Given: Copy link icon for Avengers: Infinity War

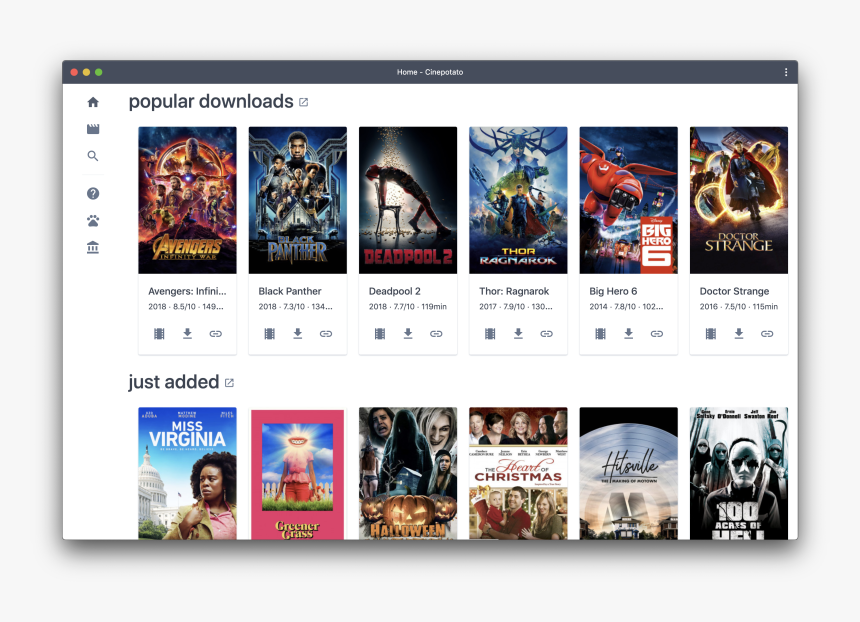Looking at the screenshot, I should pos(216,333).
